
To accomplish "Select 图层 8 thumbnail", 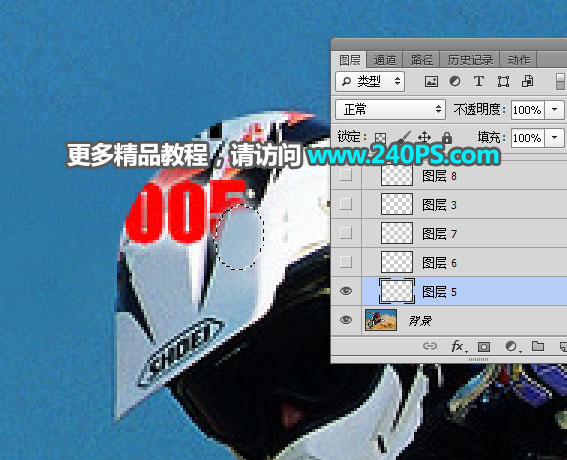I will coord(397,175).
